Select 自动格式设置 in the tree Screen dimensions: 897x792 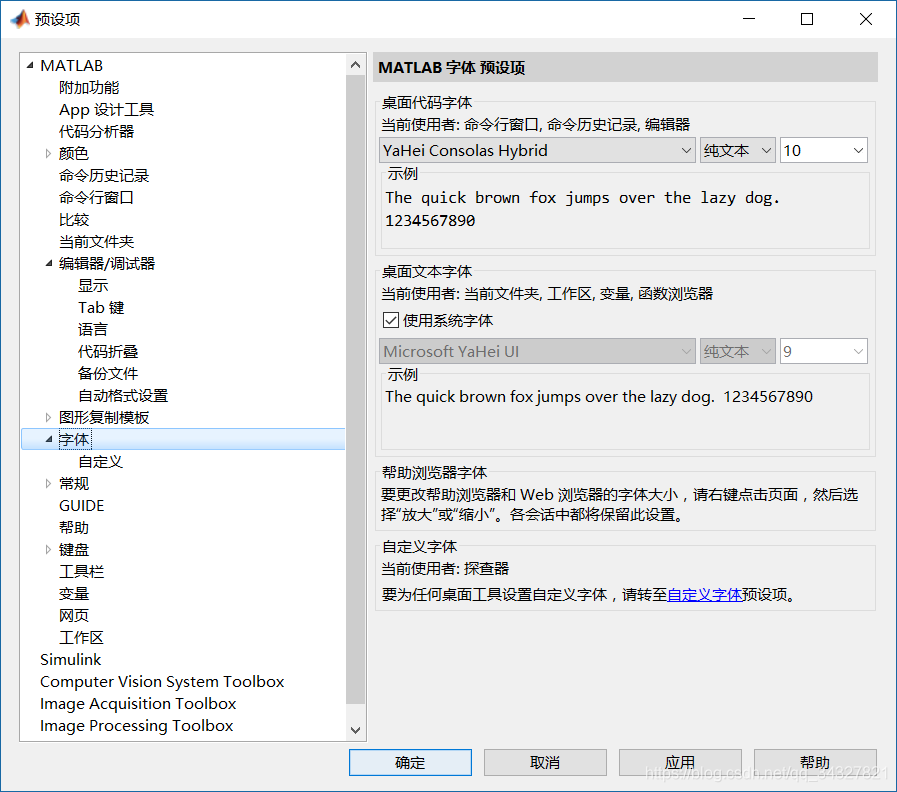click(123, 395)
